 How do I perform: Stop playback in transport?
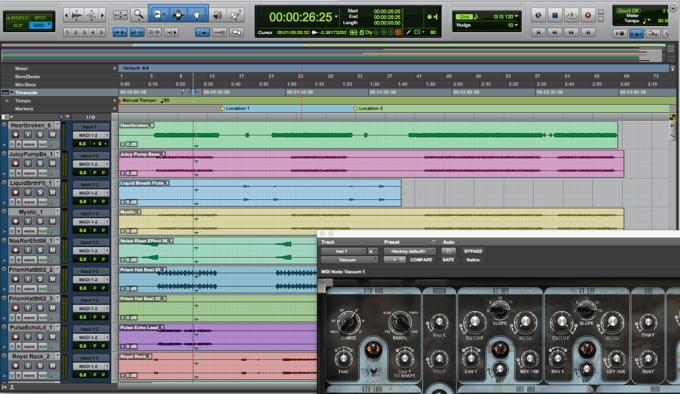point(555,15)
